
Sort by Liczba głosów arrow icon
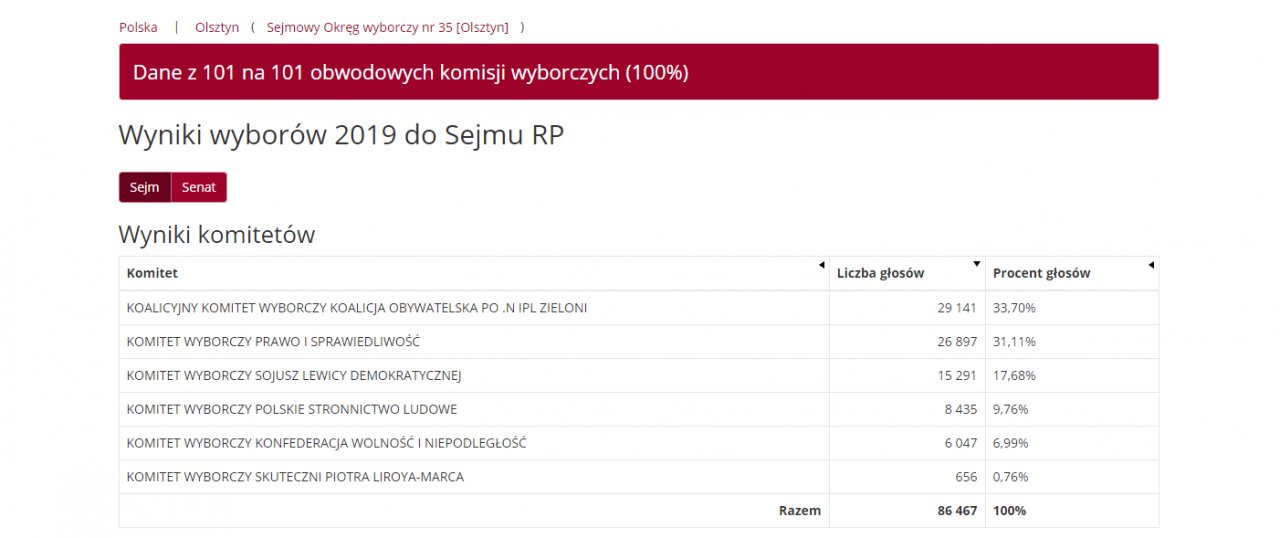click(x=977, y=265)
